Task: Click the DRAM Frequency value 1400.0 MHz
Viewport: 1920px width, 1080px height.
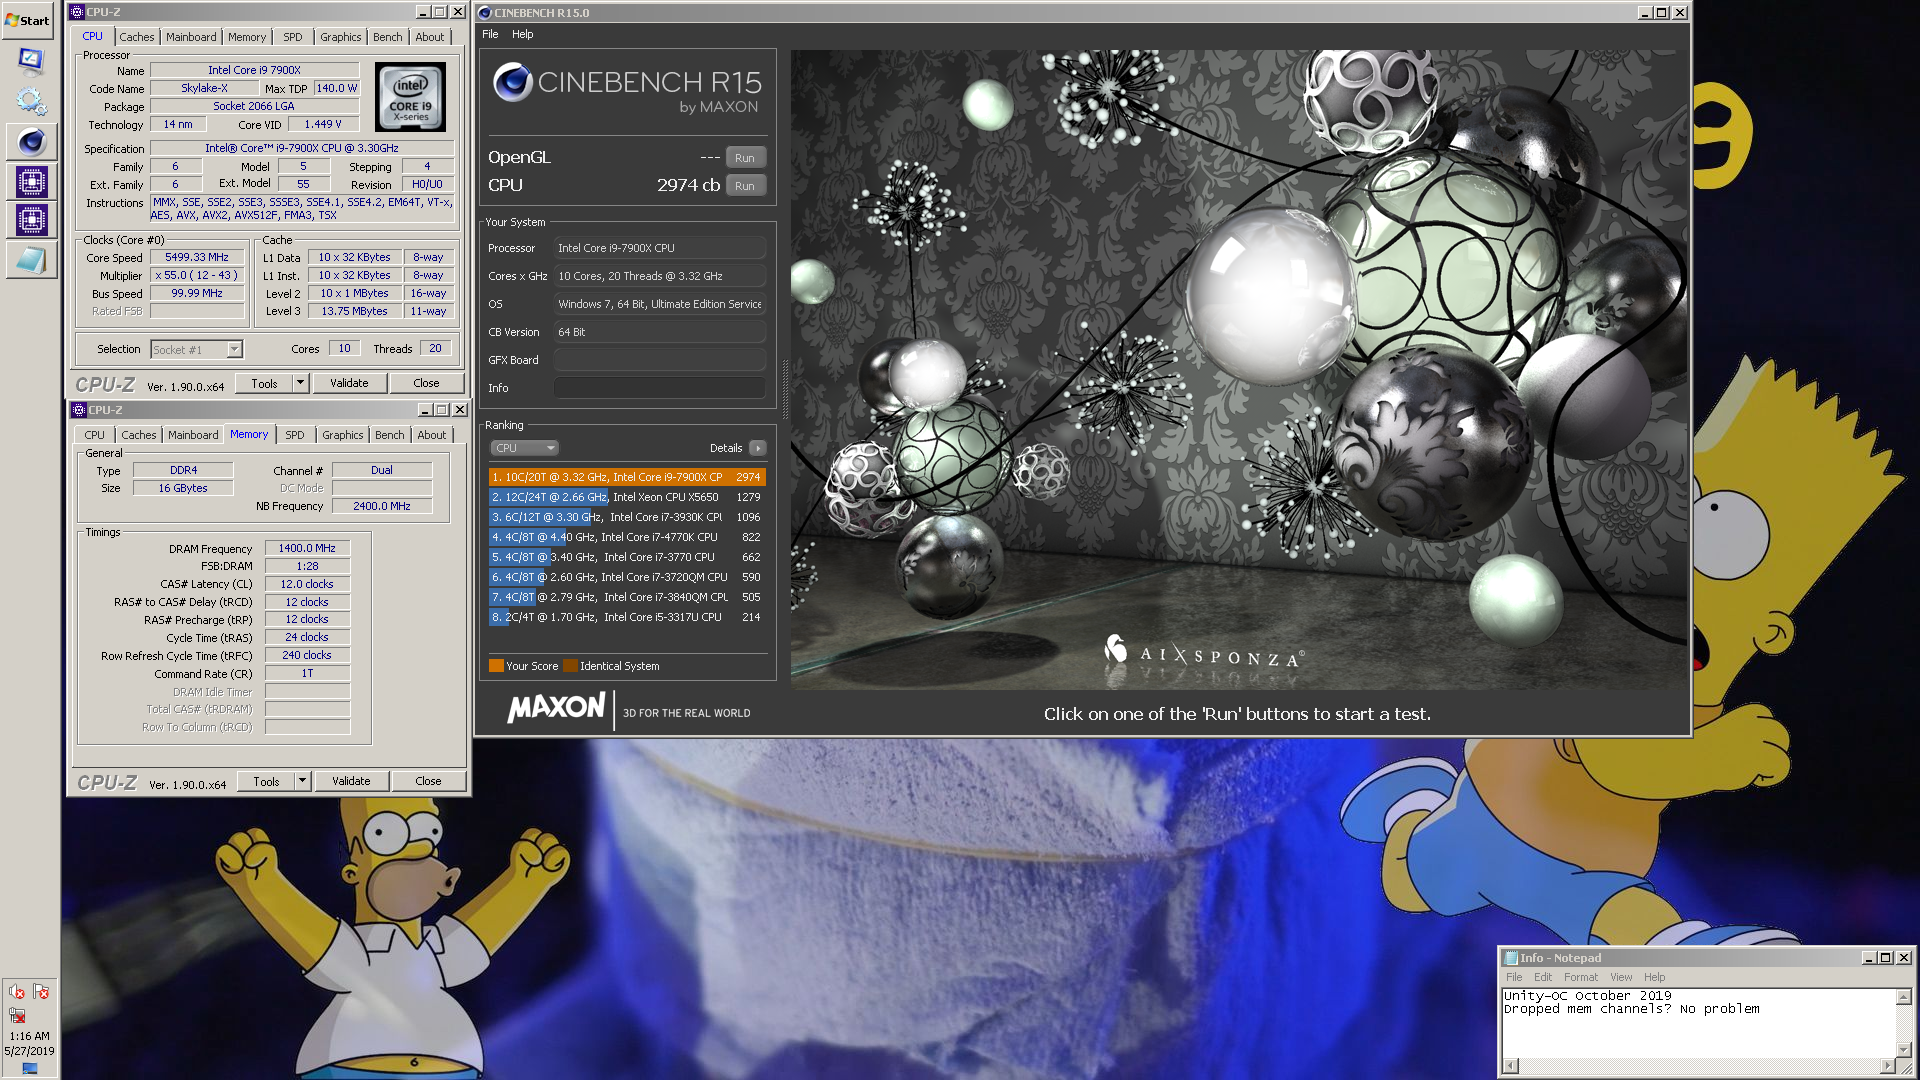Action: pyautogui.click(x=307, y=548)
